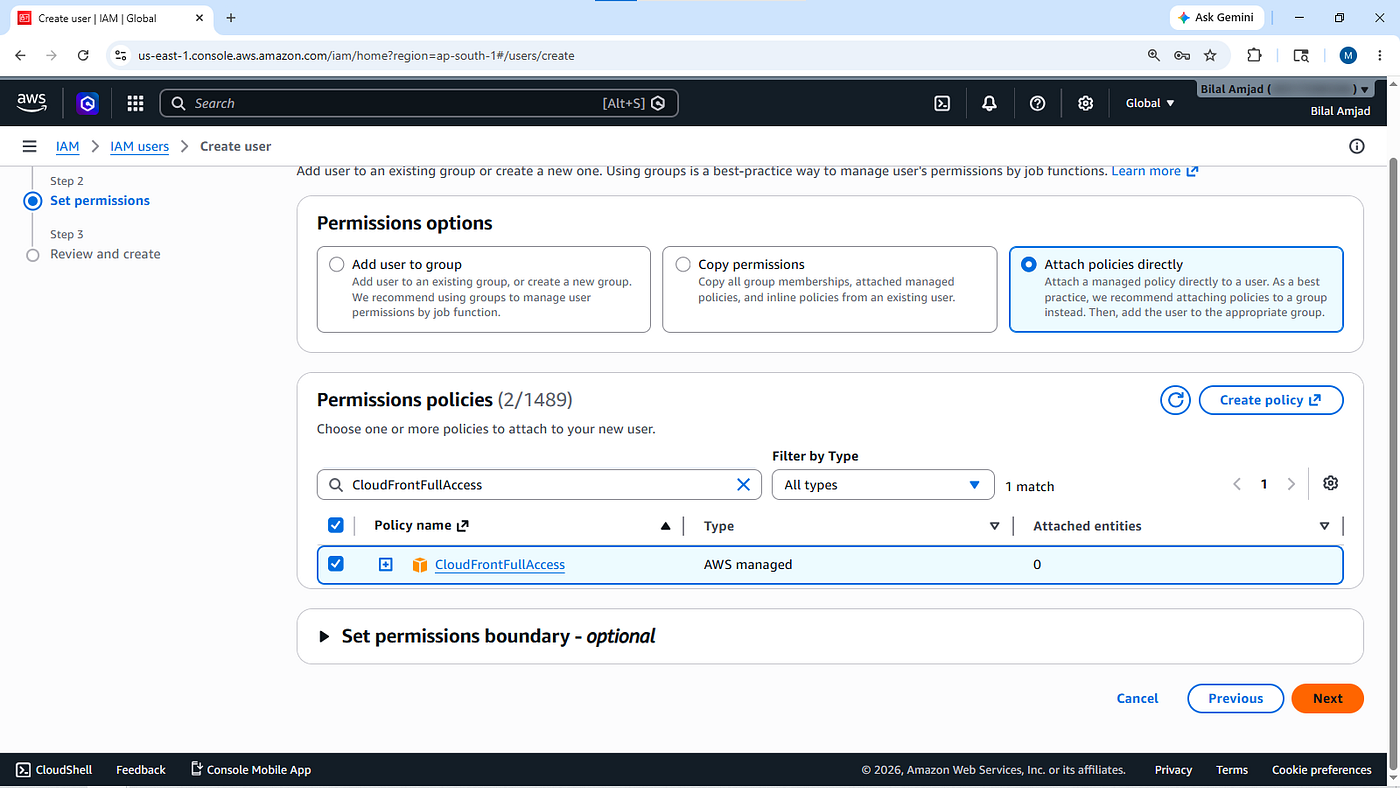
Task: View site information icon in the address bar
Action: (121, 56)
